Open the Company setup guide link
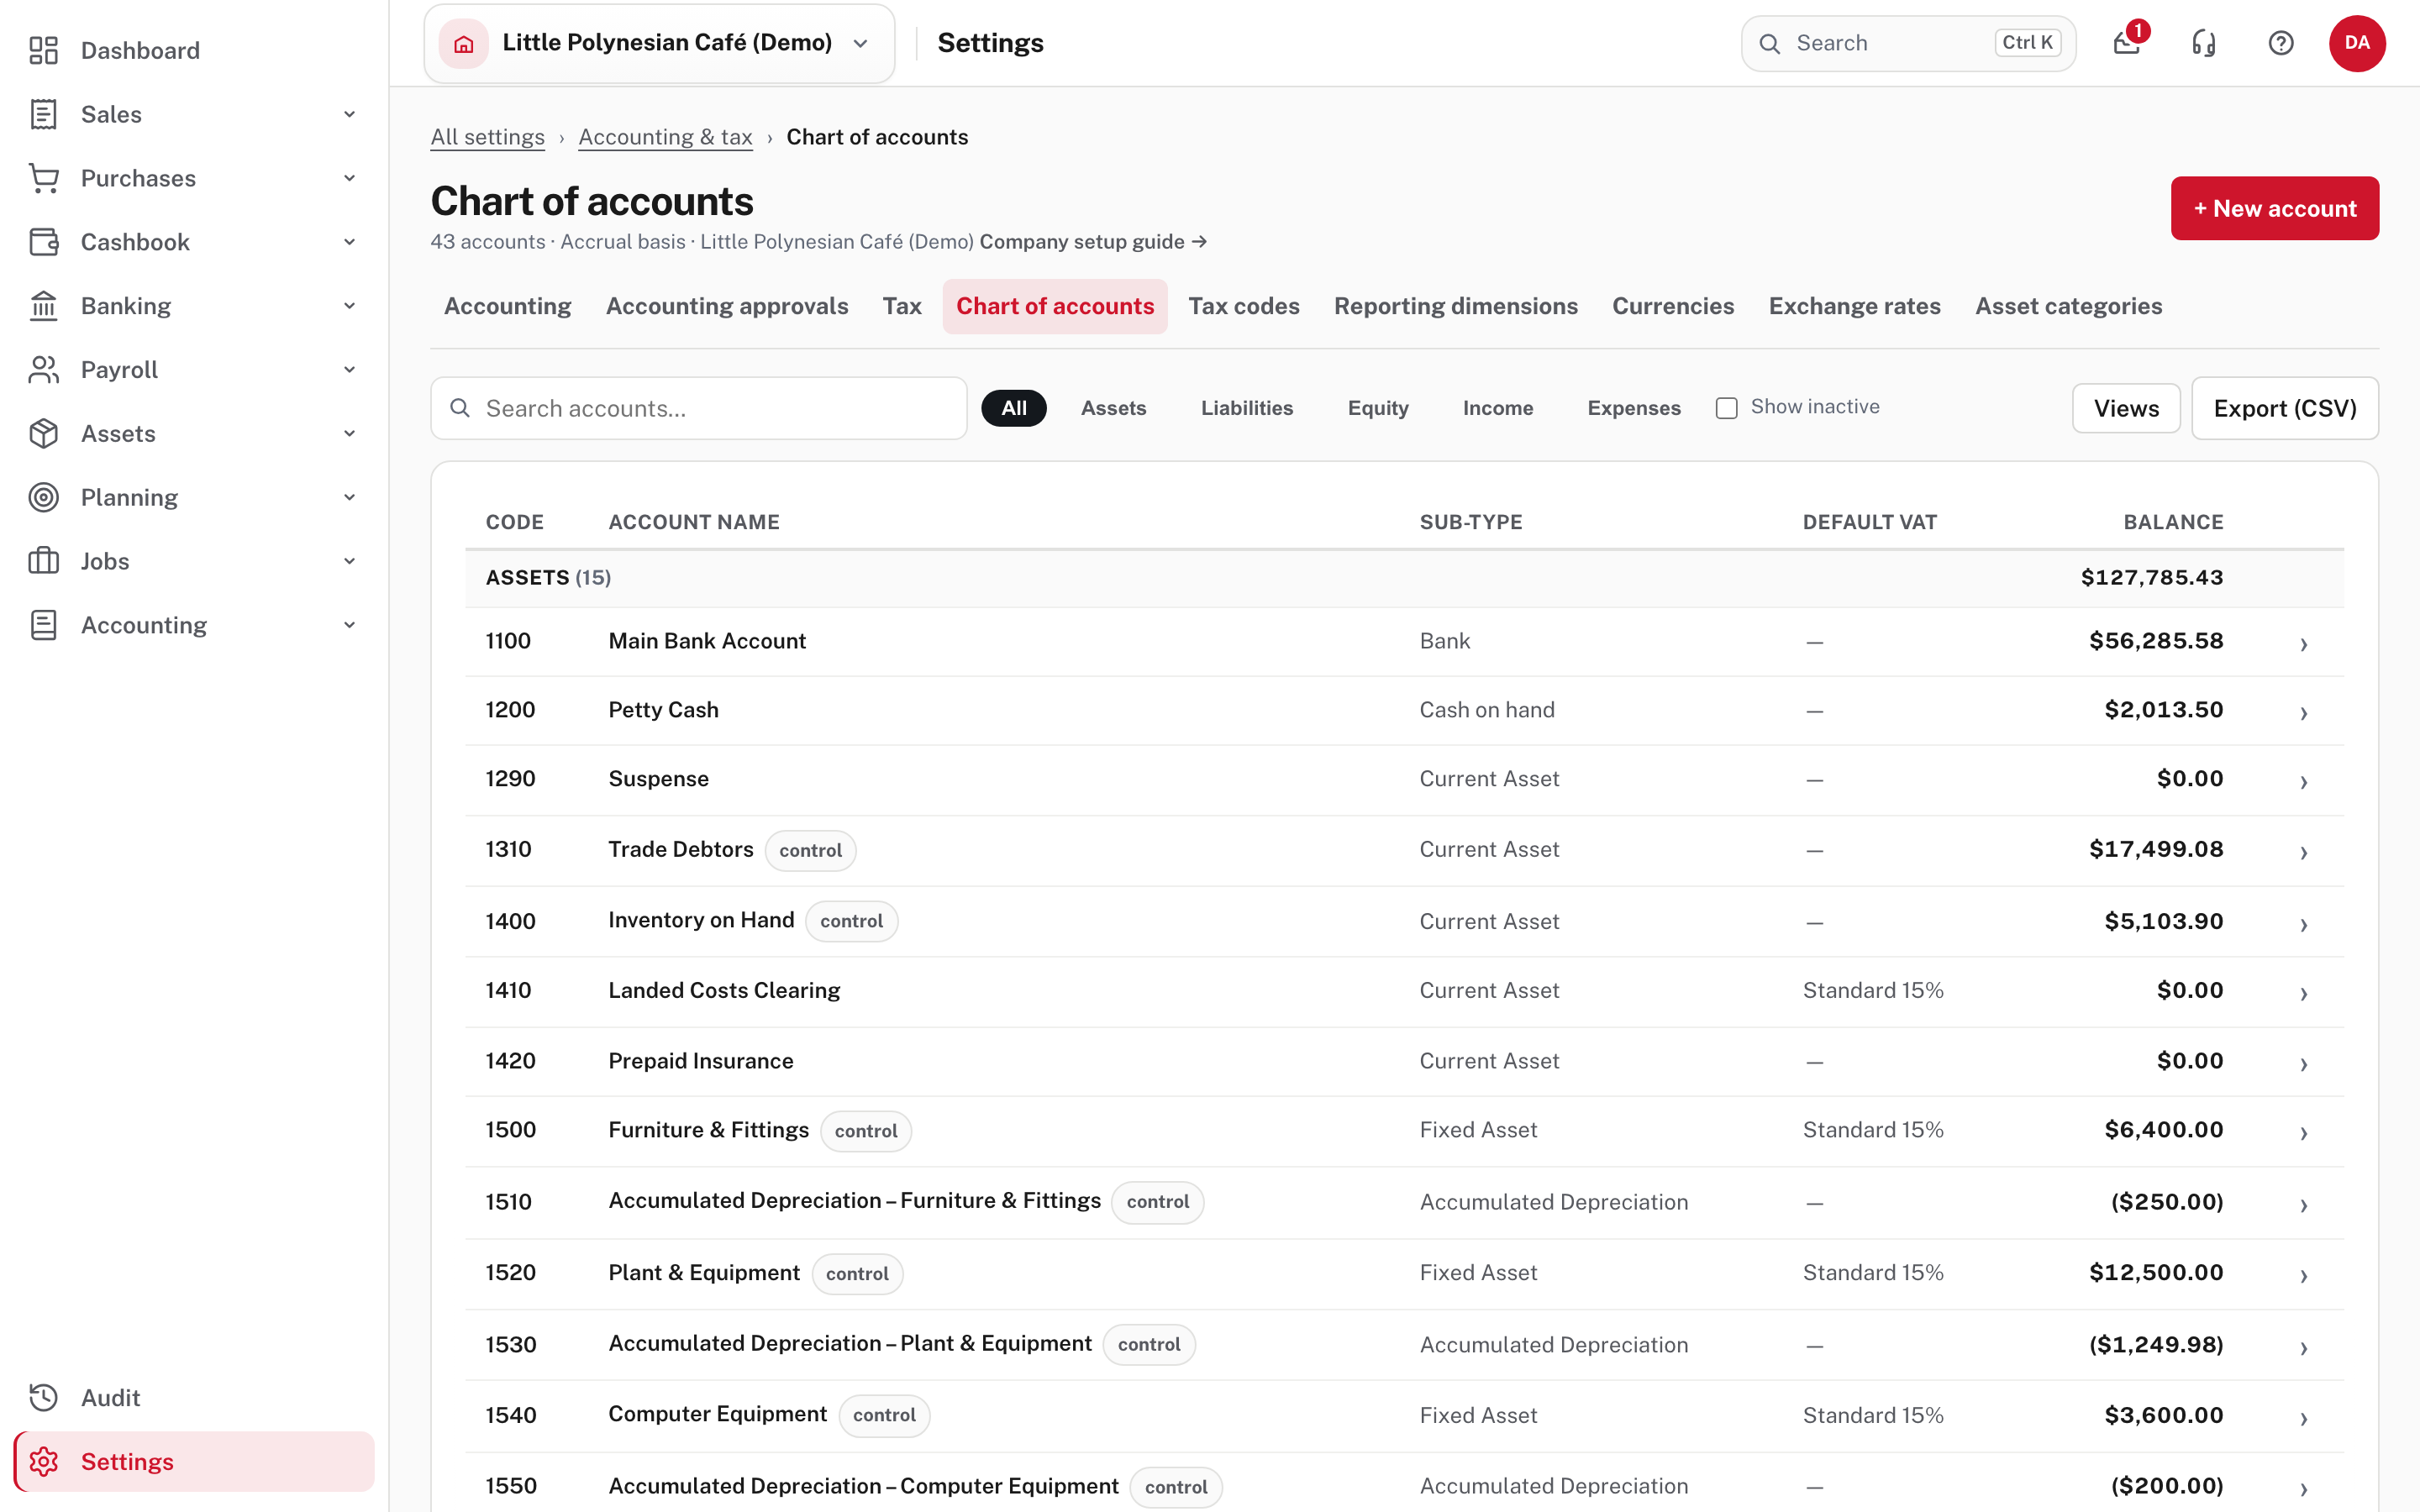 (x=1093, y=242)
